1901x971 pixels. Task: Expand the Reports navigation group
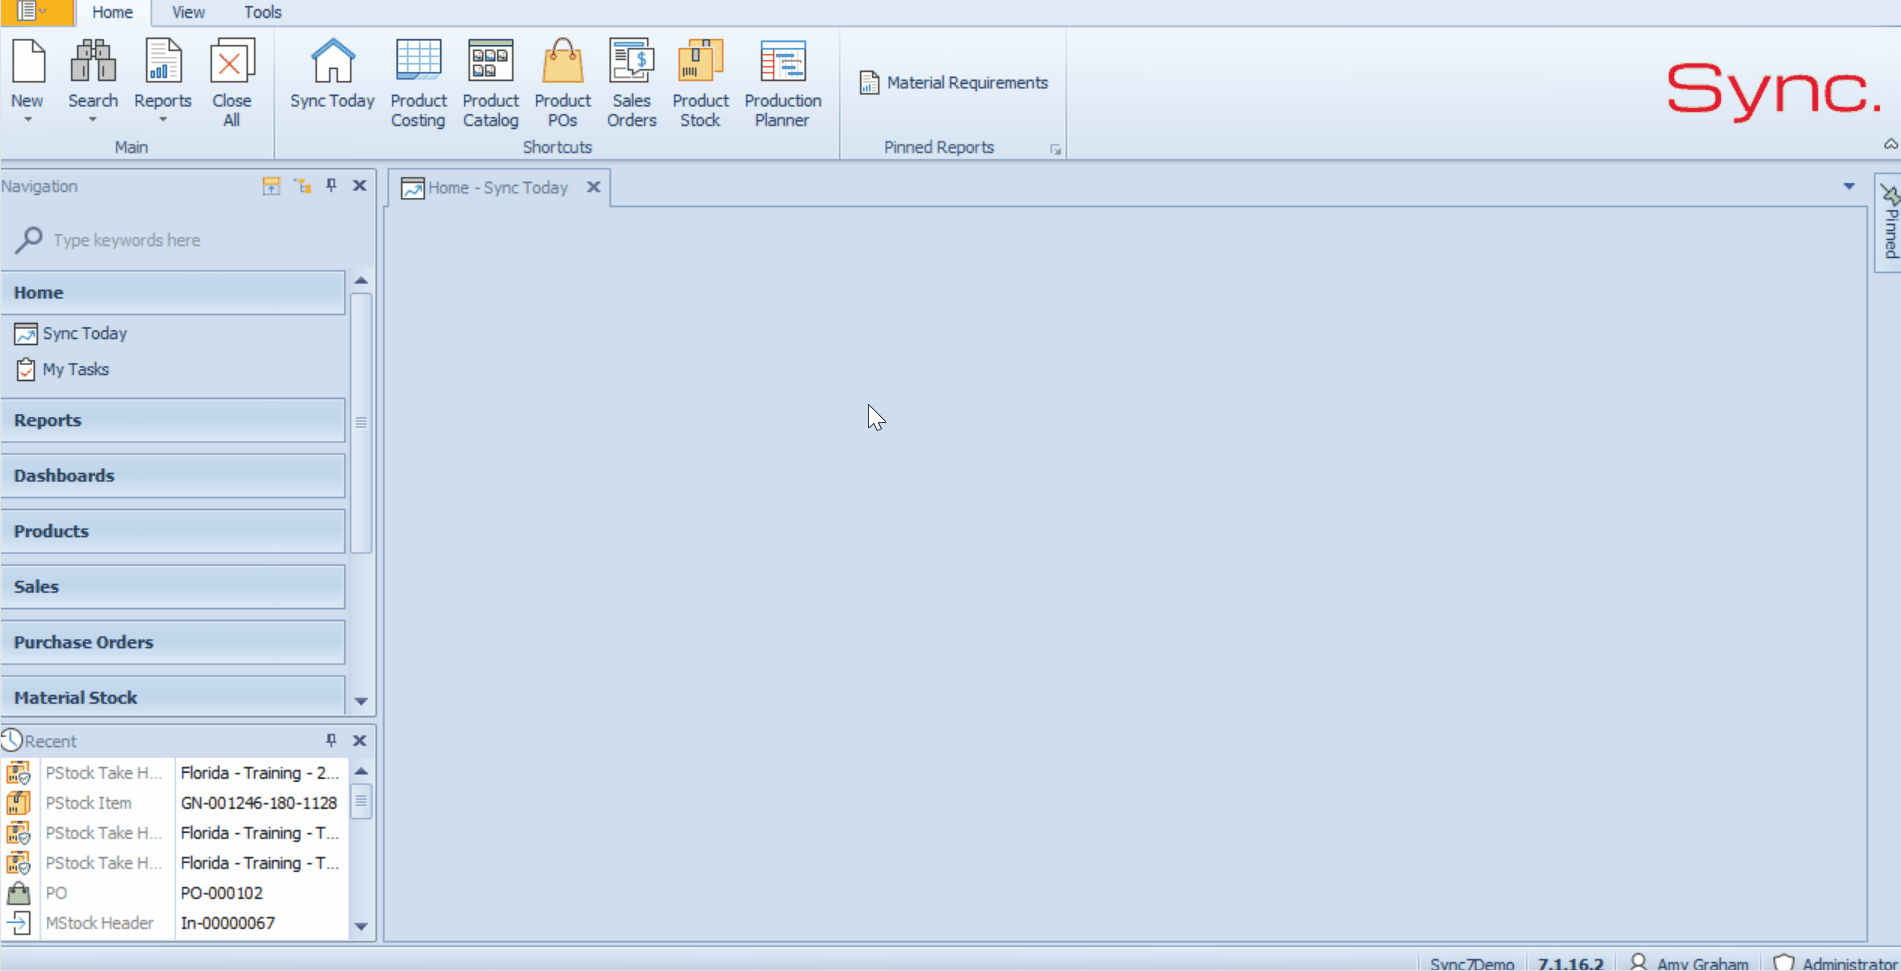click(173, 421)
